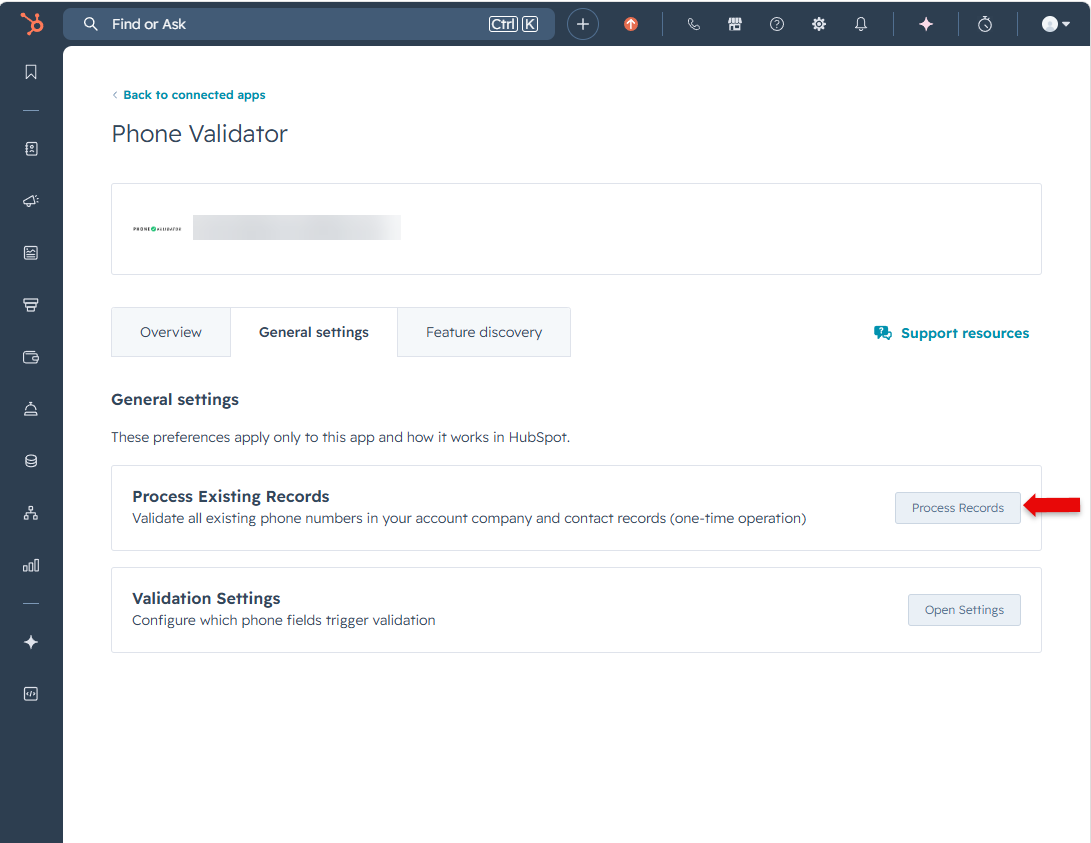The image size is (1091, 843).
Task: Click the Back to connected apps link
Action: 194,95
